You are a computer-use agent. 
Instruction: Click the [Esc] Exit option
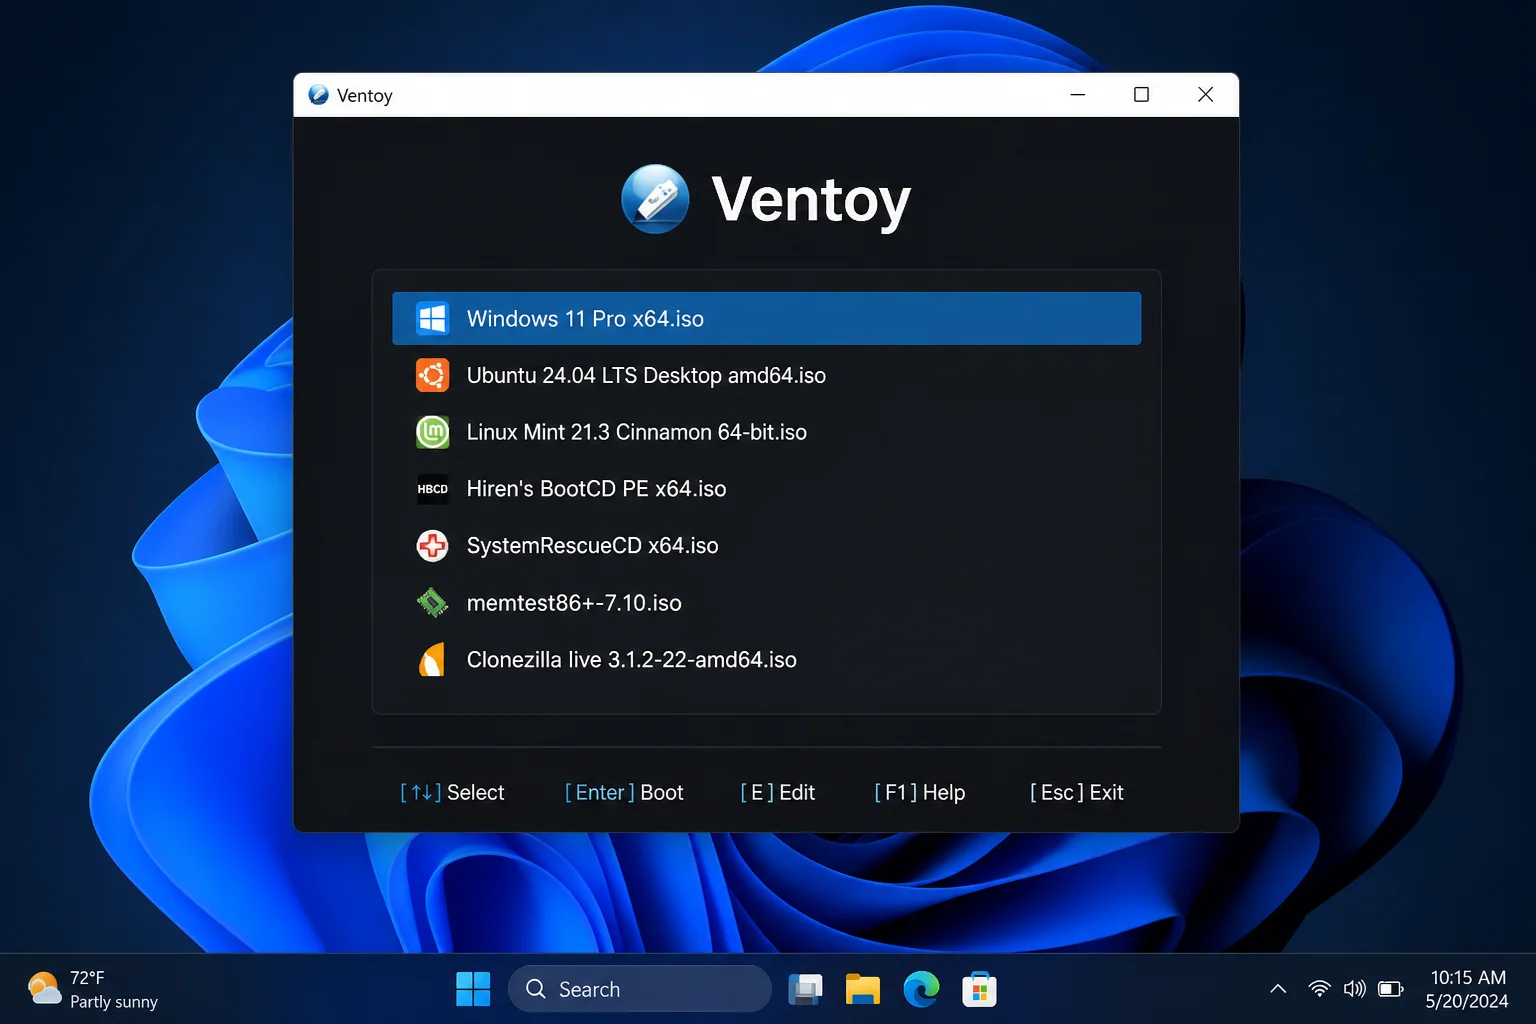tap(1076, 793)
